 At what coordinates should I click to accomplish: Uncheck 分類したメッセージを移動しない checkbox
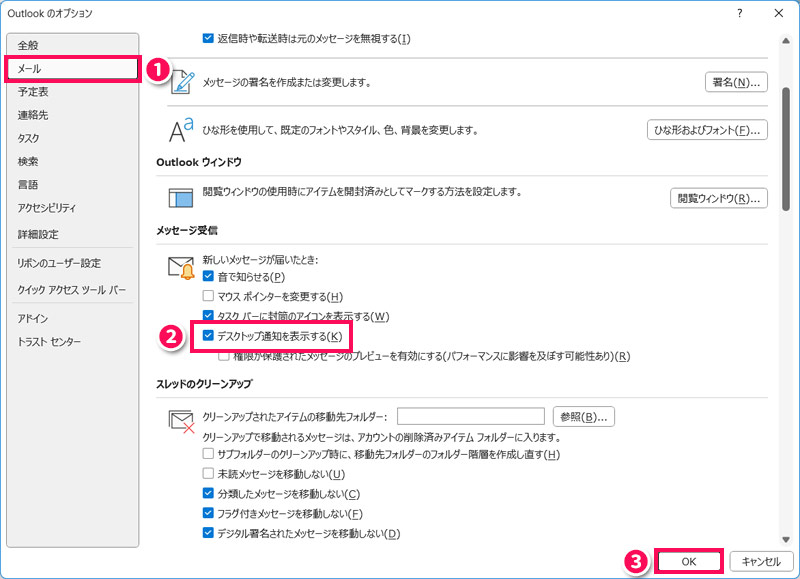point(208,493)
